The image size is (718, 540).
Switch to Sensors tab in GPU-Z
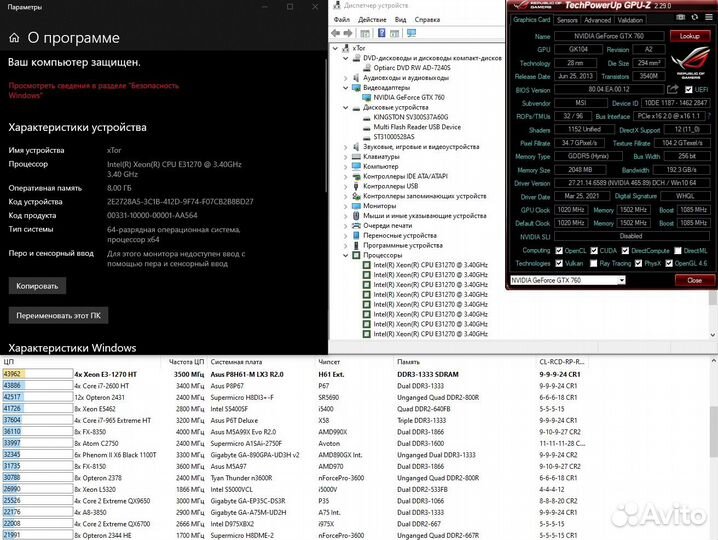click(567, 20)
